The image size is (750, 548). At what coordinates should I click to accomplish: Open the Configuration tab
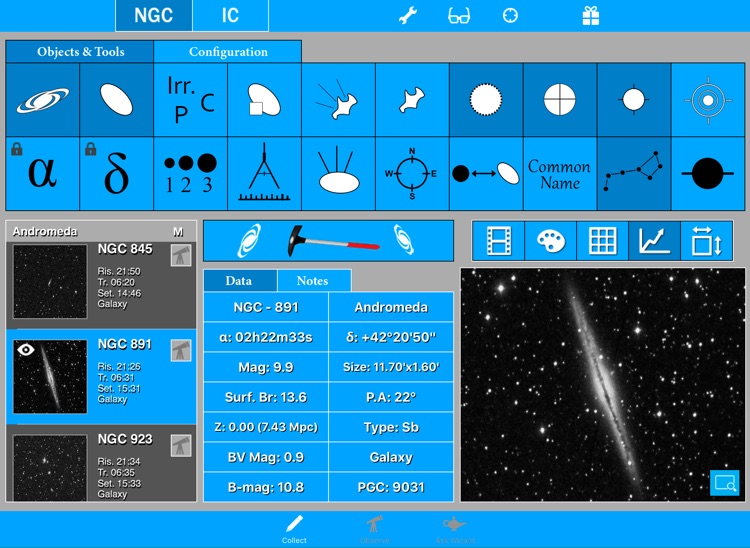[x=228, y=52]
